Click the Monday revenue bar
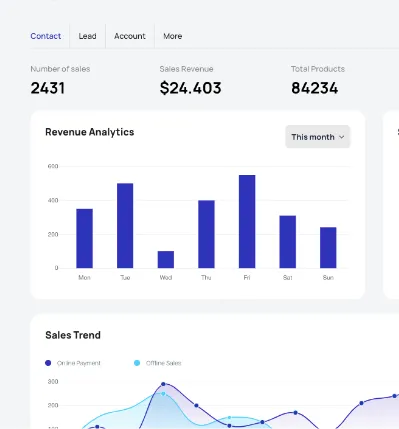 [84, 238]
